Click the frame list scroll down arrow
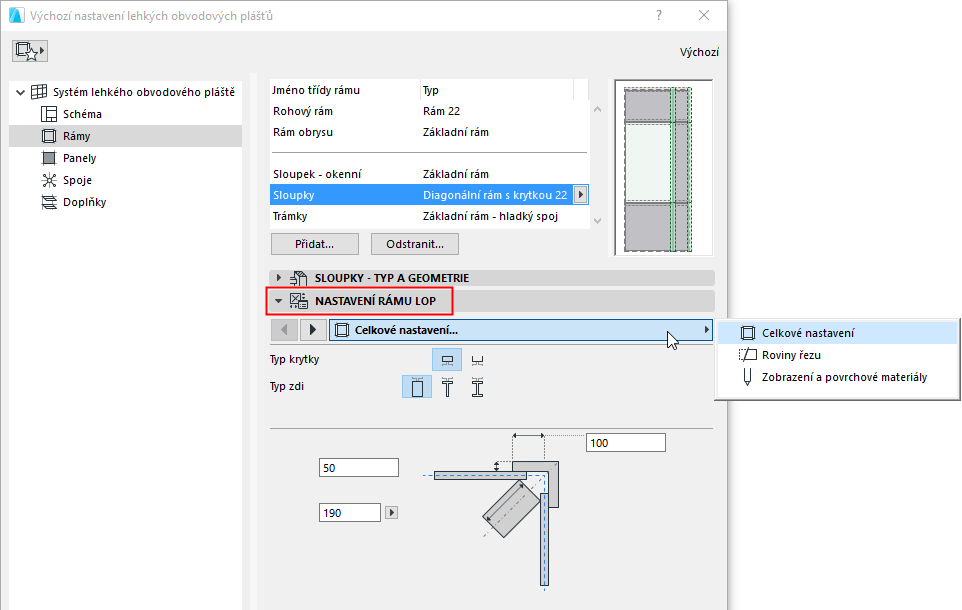Viewport: 962px width, 610px height. pos(598,221)
